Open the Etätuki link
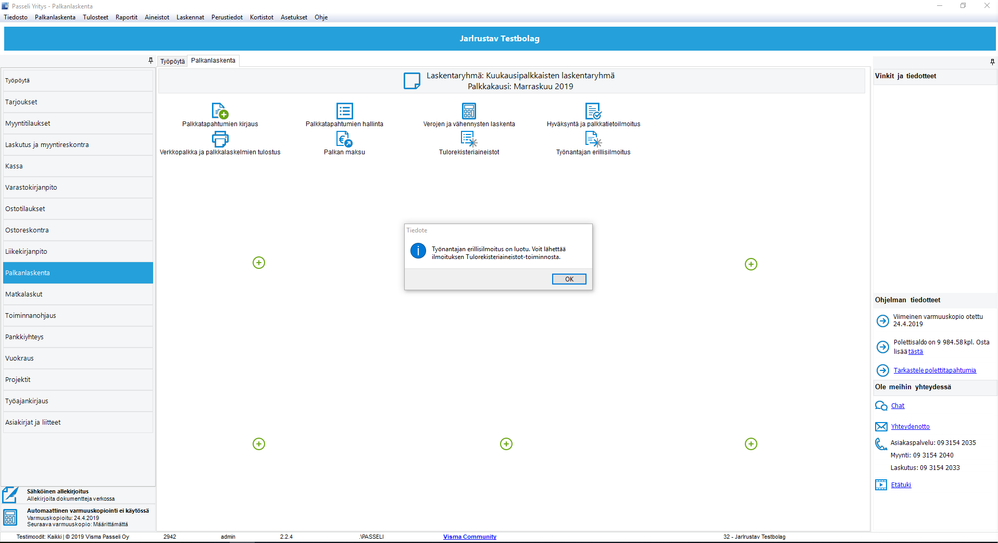Image resolution: width=998 pixels, height=543 pixels. (x=901, y=484)
